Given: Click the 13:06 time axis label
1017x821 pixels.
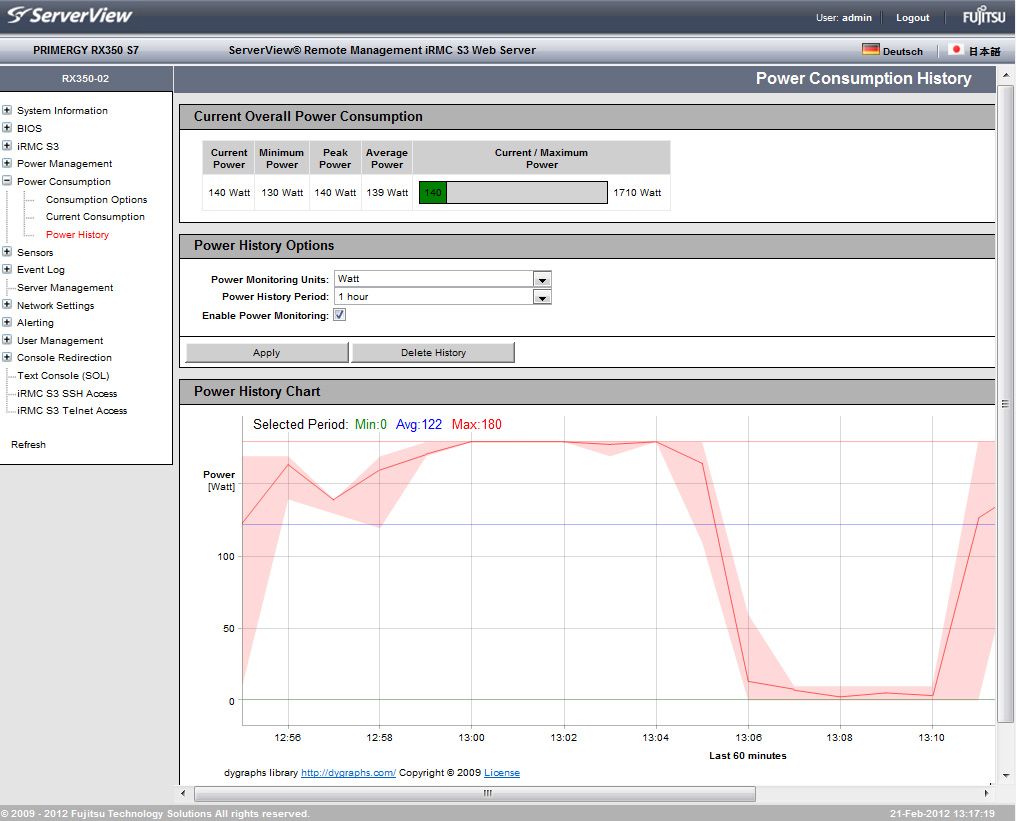Looking at the screenshot, I should click(748, 737).
